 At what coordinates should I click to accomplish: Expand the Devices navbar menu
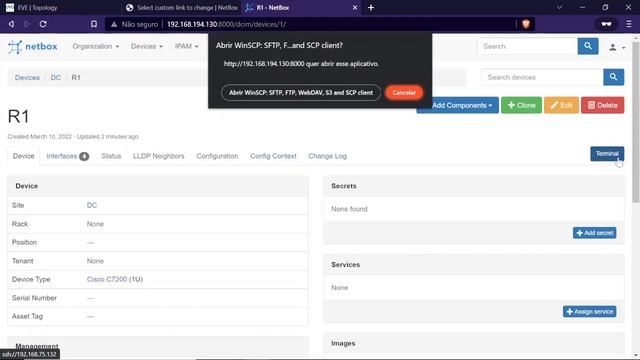[x=147, y=47]
